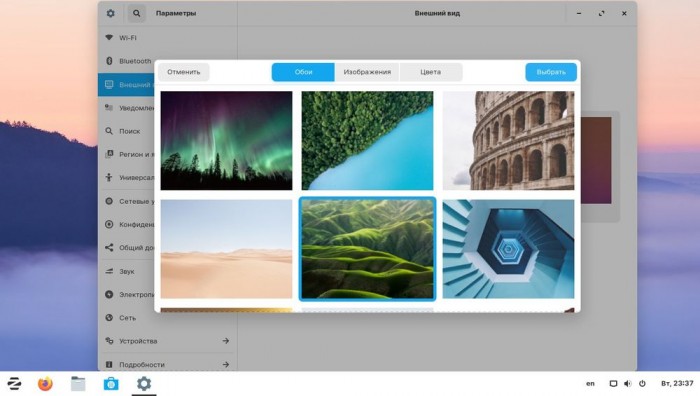Click the Search magnifier sidebar icon

tap(109, 131)
